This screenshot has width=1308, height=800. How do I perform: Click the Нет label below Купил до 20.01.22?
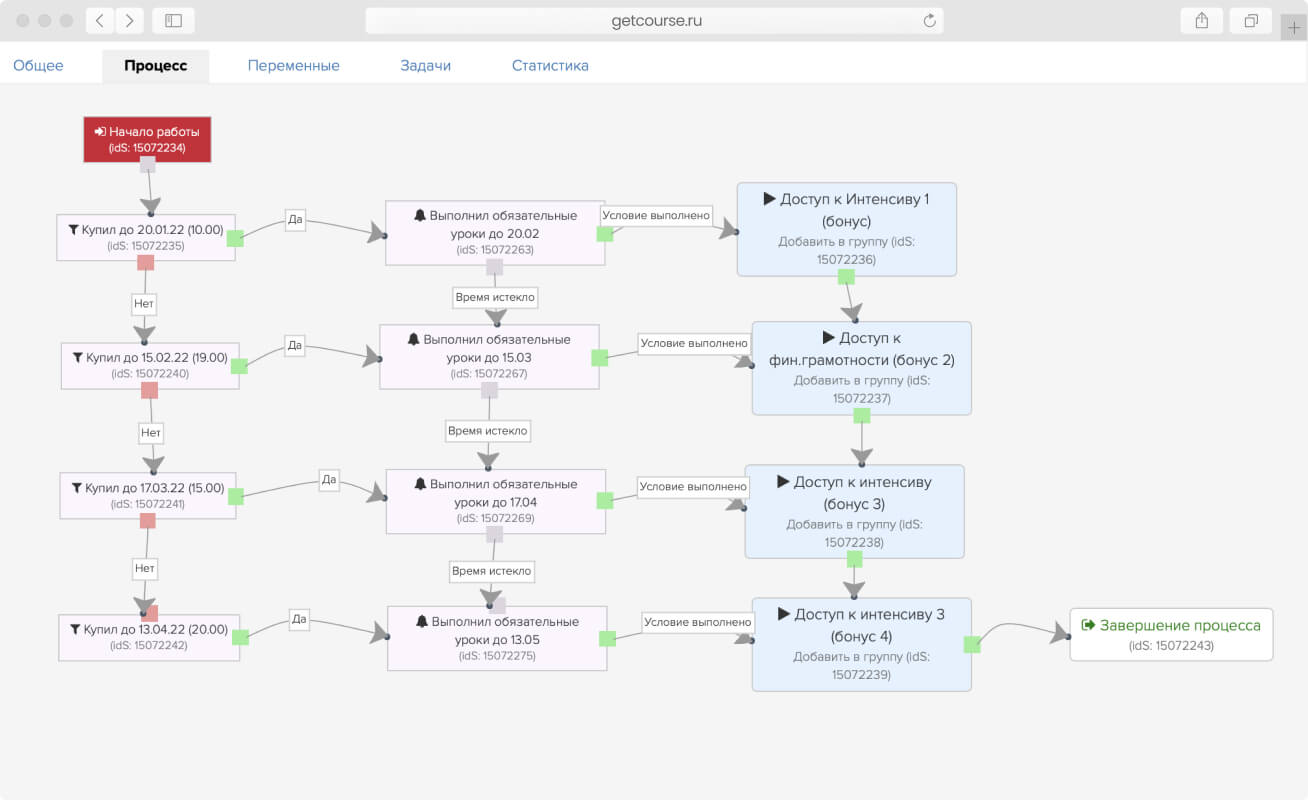(144, 302)
